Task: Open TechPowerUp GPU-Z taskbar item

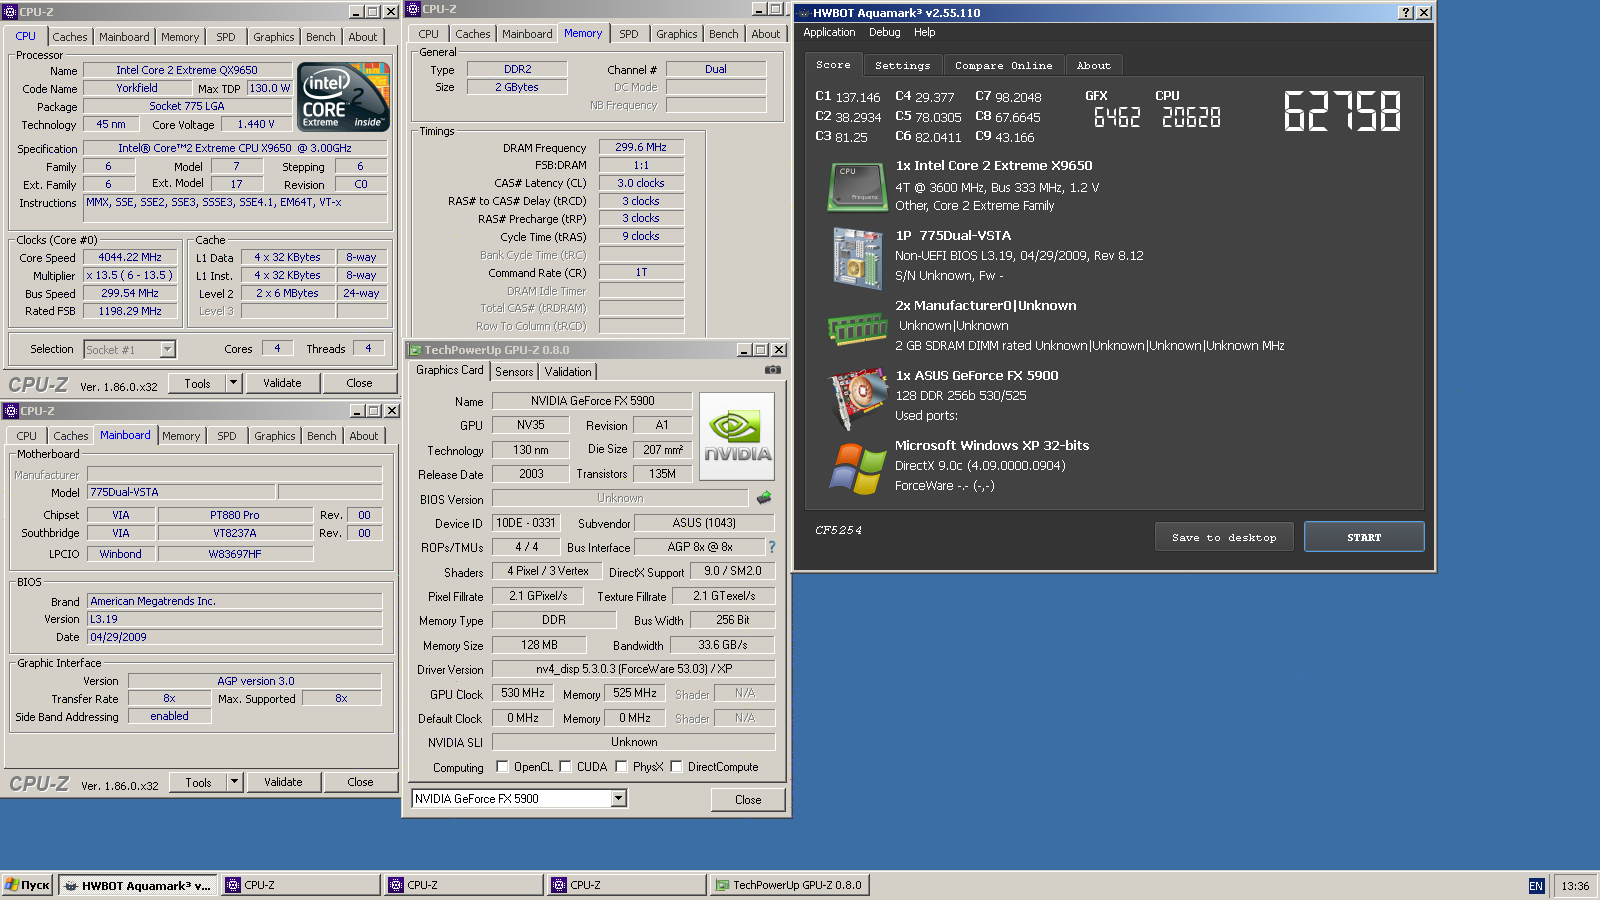Action: coord(789,885)
